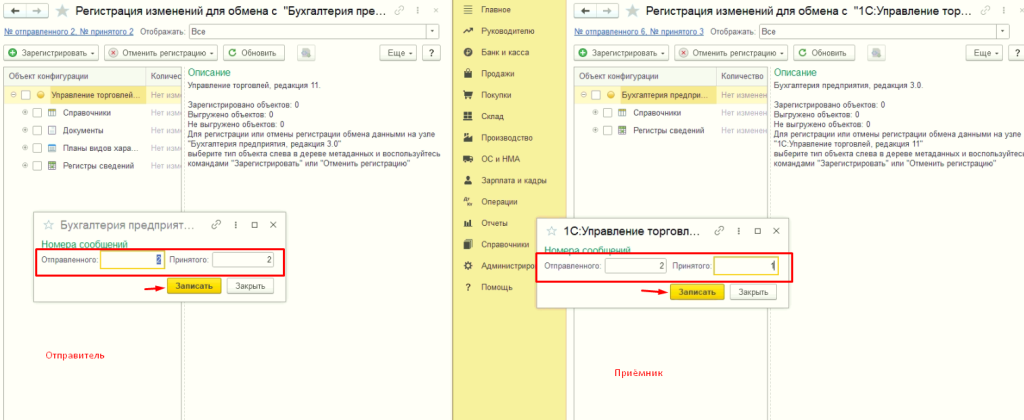This screenshot has height=420, width=1024.
Task: Focus Отправленного field in 1С:Управление торговлей dialog
Action: (635, 266)
